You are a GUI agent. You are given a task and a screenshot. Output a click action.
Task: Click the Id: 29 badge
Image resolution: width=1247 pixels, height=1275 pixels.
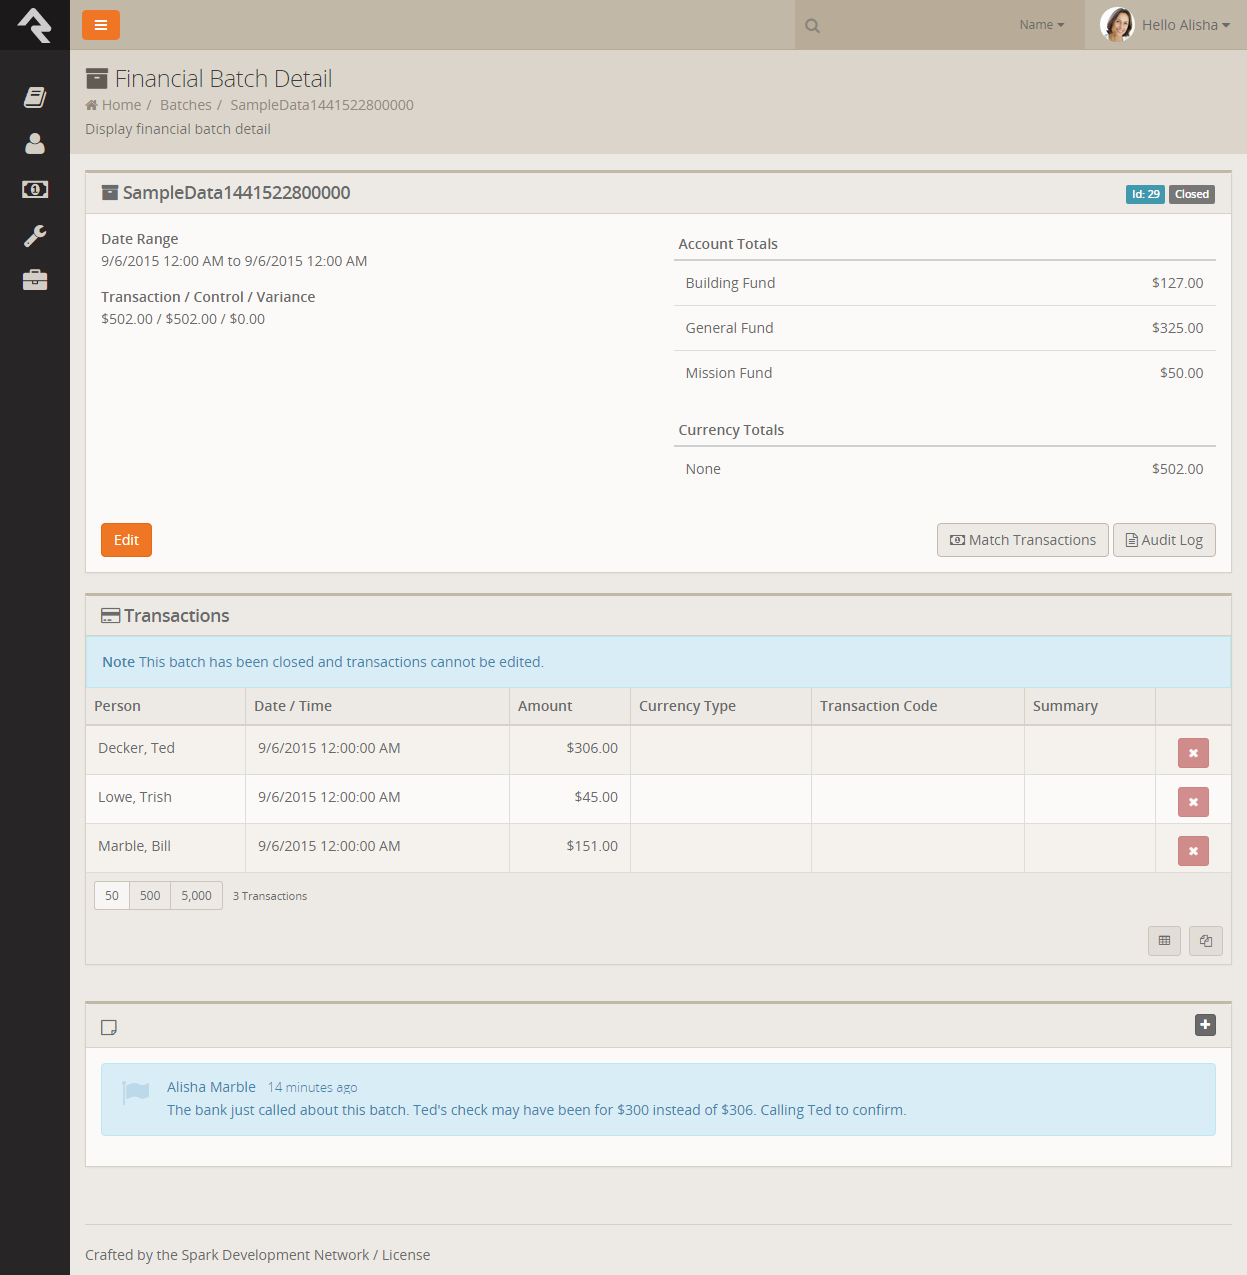[1145, 194]
